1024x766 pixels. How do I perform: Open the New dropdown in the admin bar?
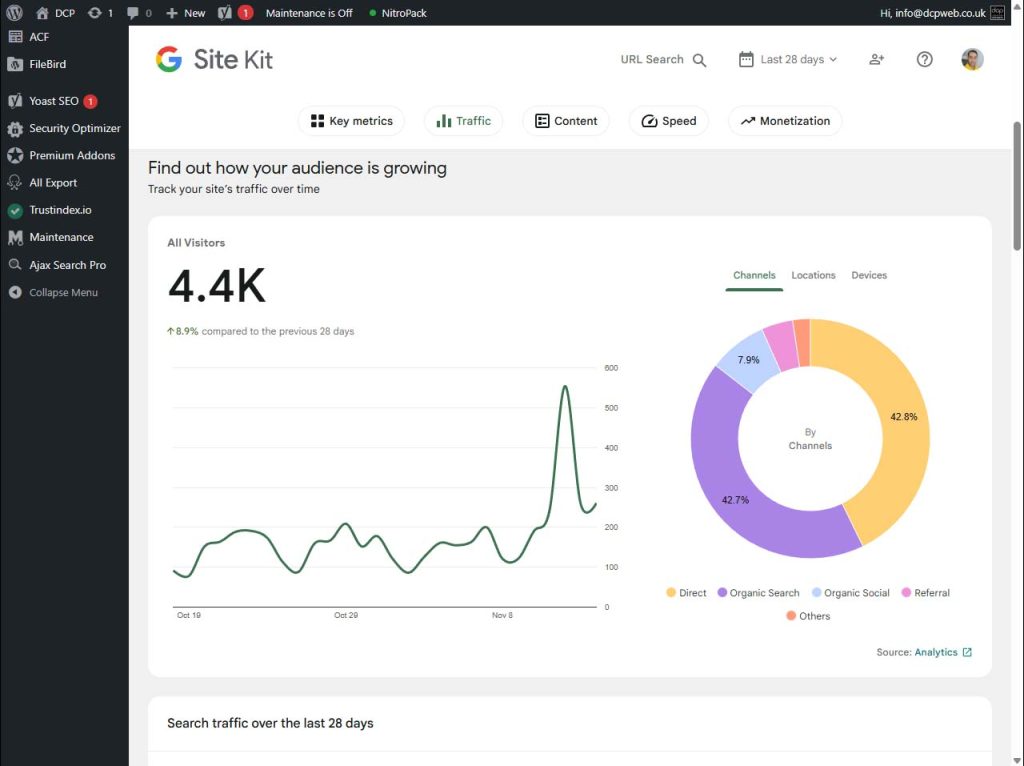point(184,13)
